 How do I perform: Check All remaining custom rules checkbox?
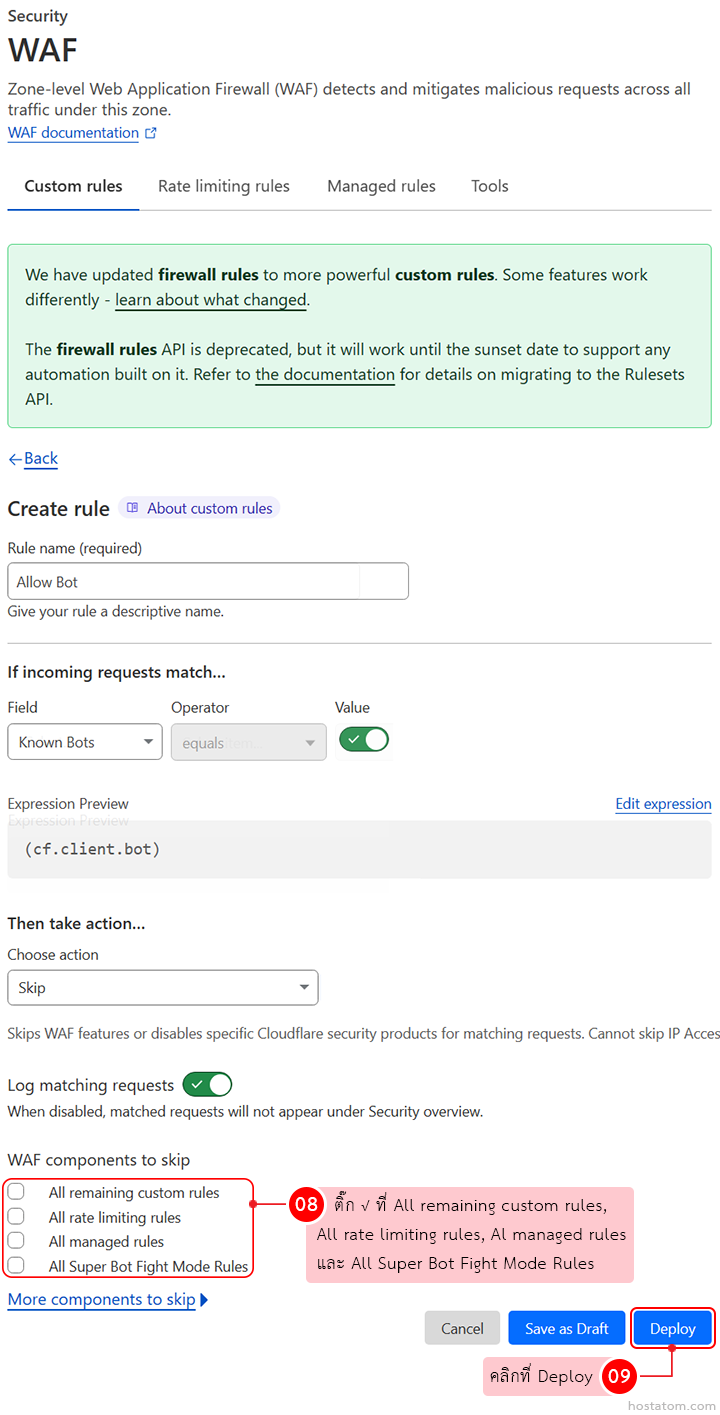click(x=16, y=1192)
